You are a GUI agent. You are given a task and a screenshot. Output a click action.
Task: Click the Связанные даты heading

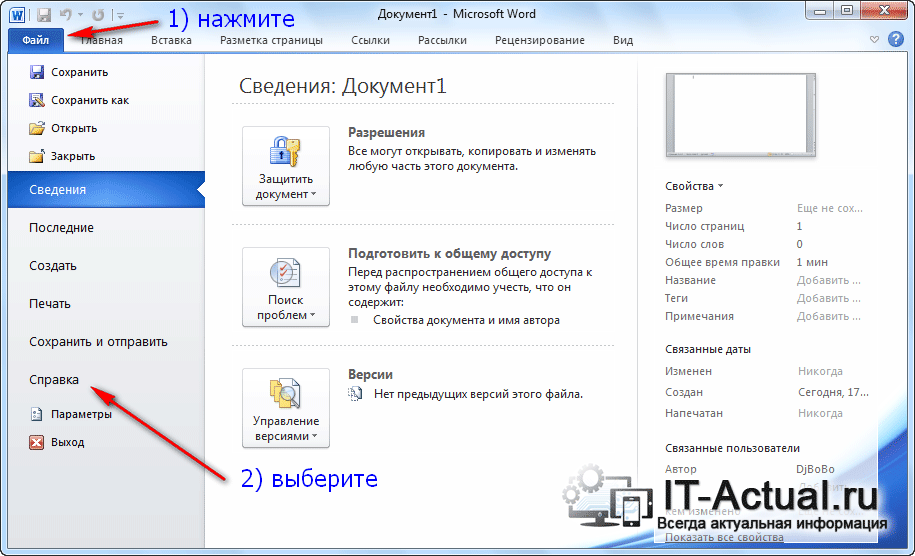pos(708,349)
